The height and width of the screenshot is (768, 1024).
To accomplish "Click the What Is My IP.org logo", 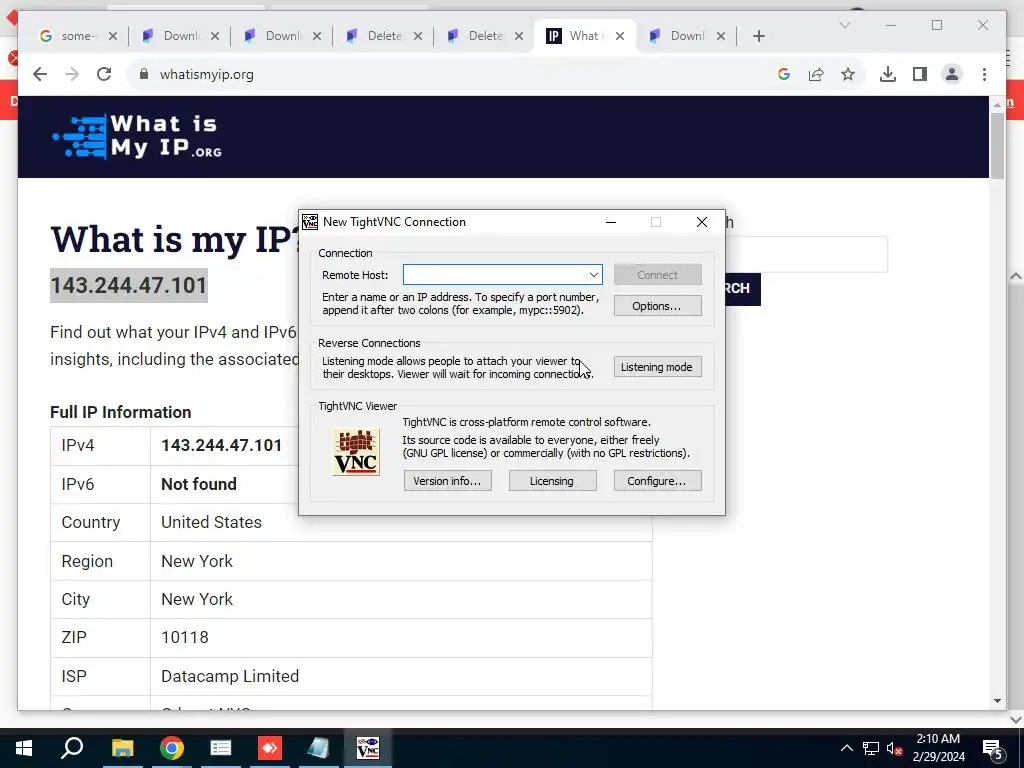I will (x=137, y=136).
